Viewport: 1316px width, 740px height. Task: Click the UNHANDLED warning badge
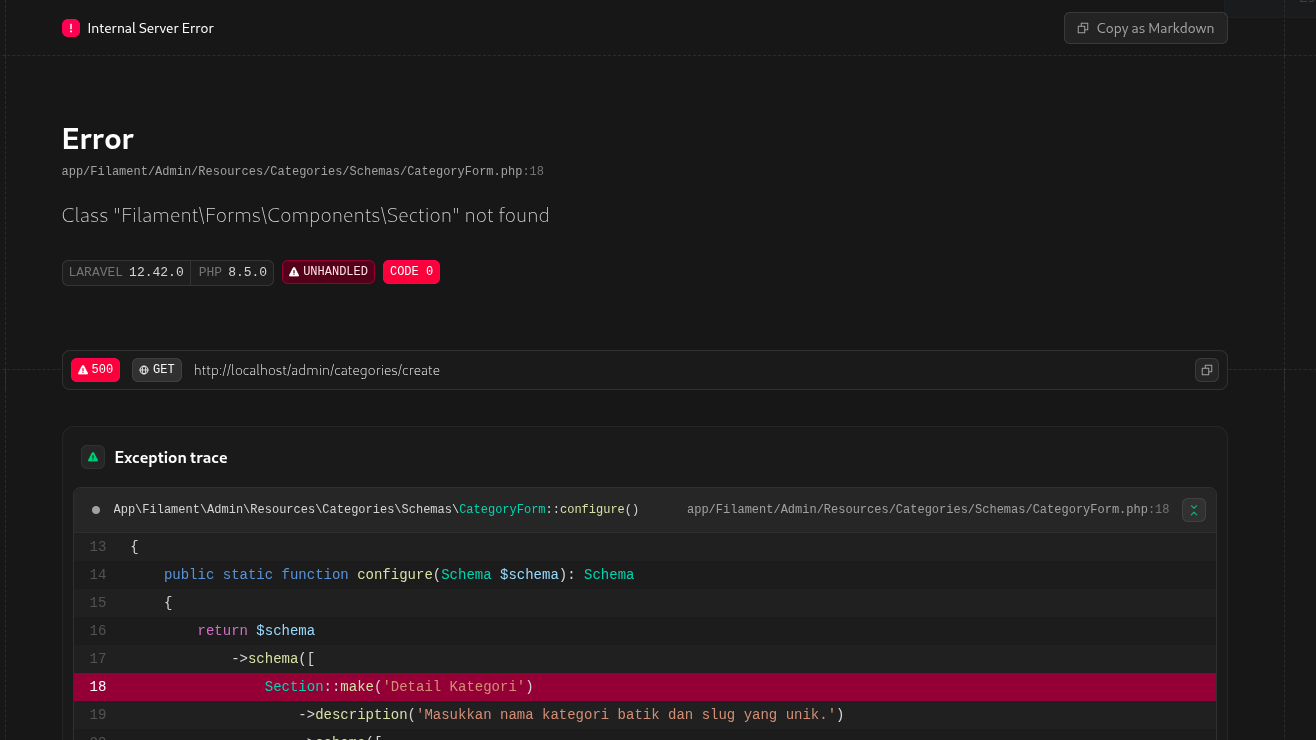point(328,272)
